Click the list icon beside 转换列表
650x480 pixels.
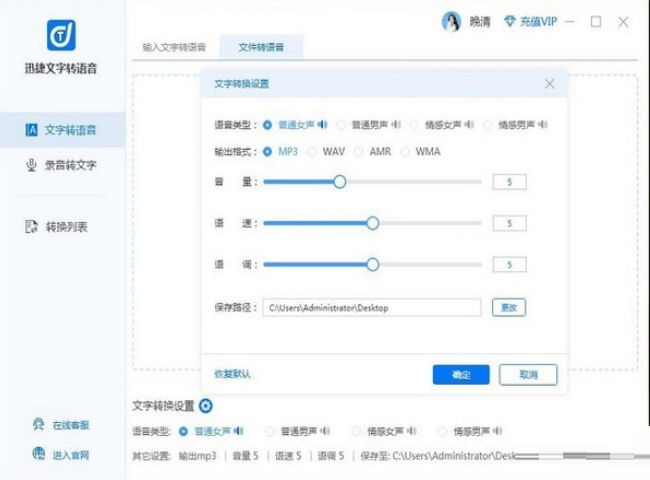point(32,227)
